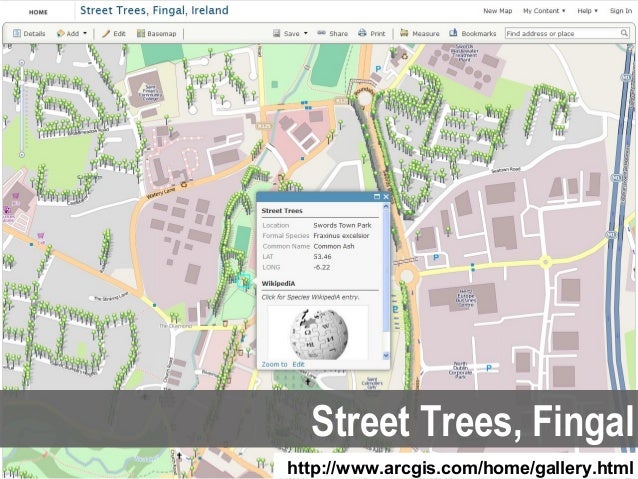Select Swords Town Park location value

click(342, 225)
